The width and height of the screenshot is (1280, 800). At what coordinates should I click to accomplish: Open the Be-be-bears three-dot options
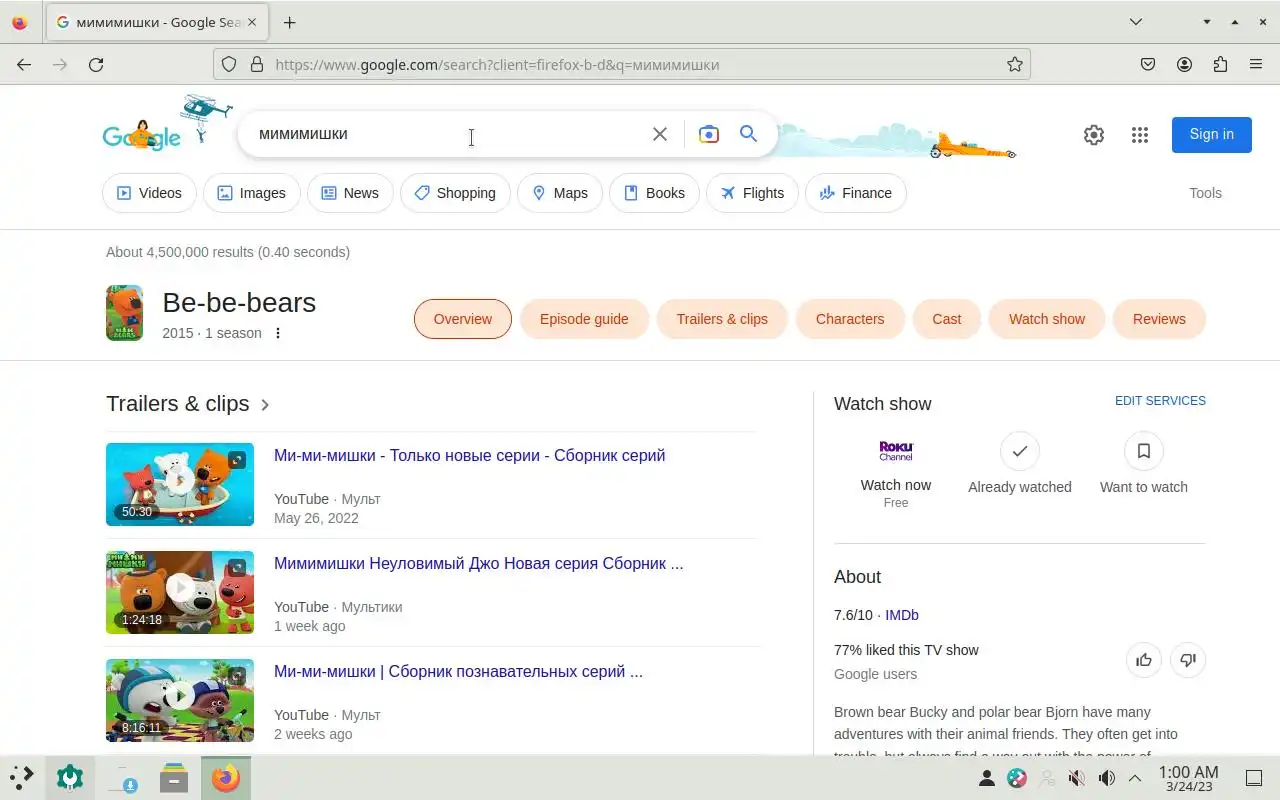(278, 333)
